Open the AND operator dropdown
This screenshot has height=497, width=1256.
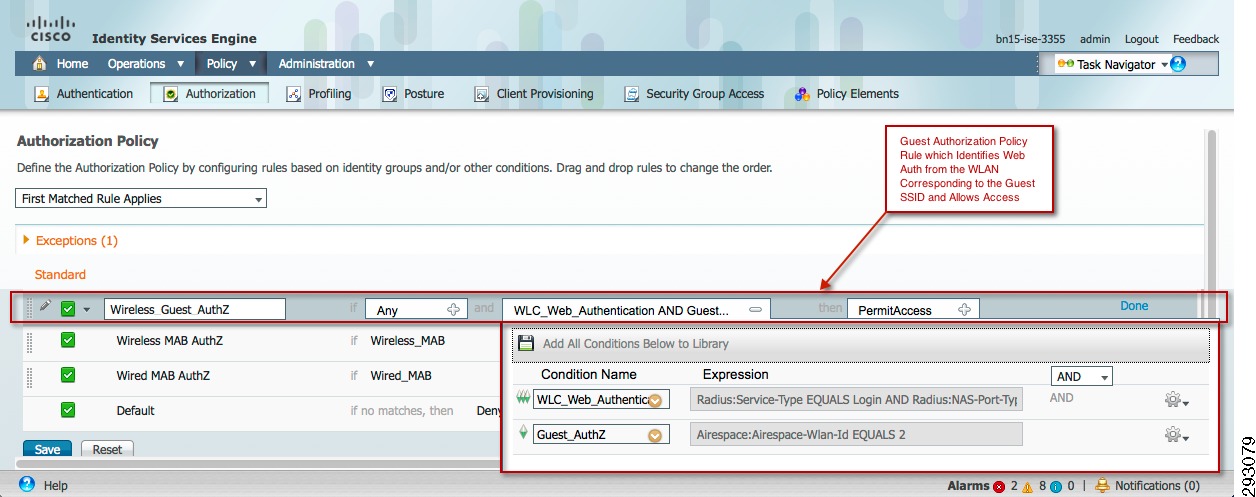pos(1082,377)
